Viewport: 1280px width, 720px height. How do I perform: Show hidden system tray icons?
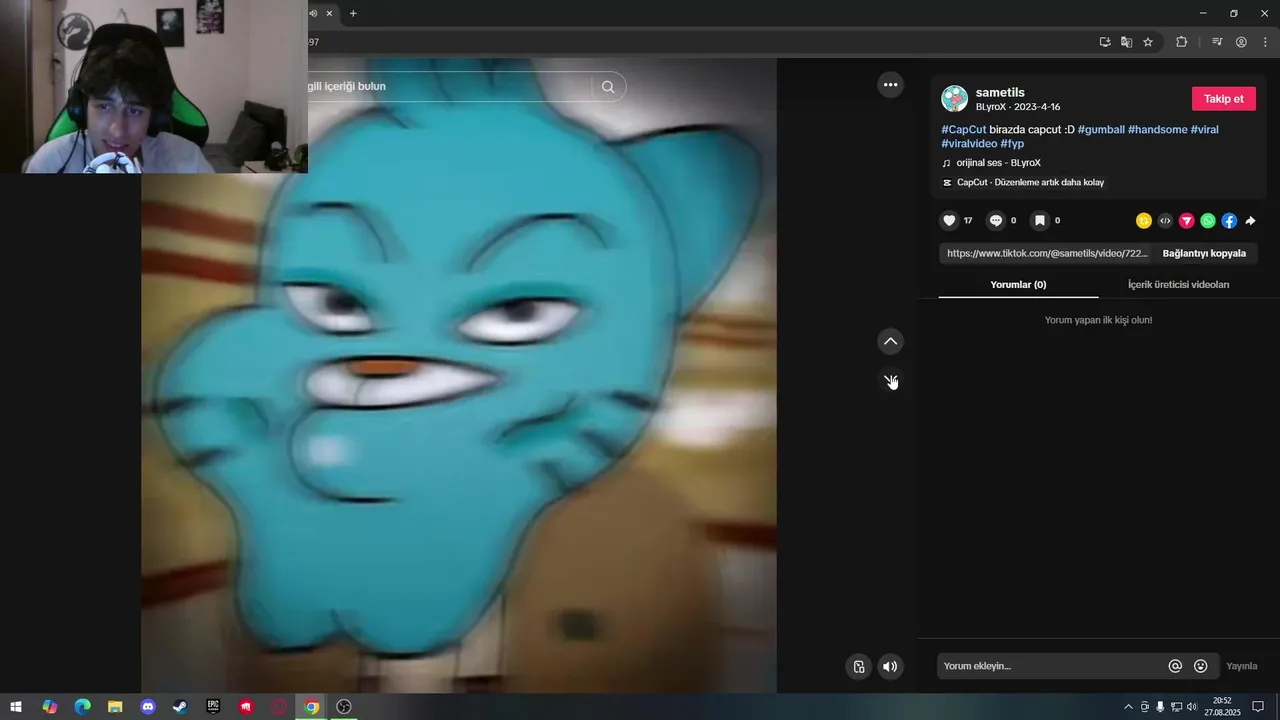pos(1129,707)
